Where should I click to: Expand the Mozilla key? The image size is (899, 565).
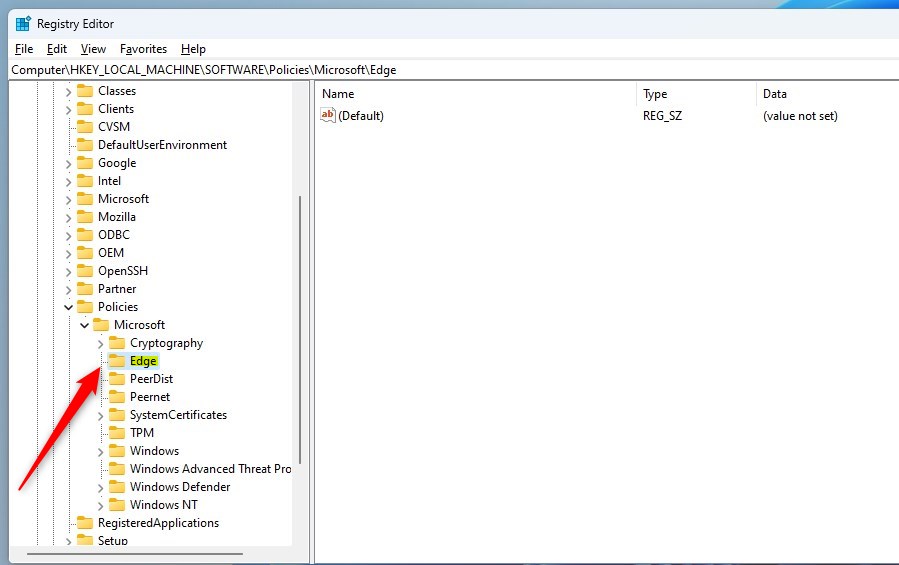68,218
